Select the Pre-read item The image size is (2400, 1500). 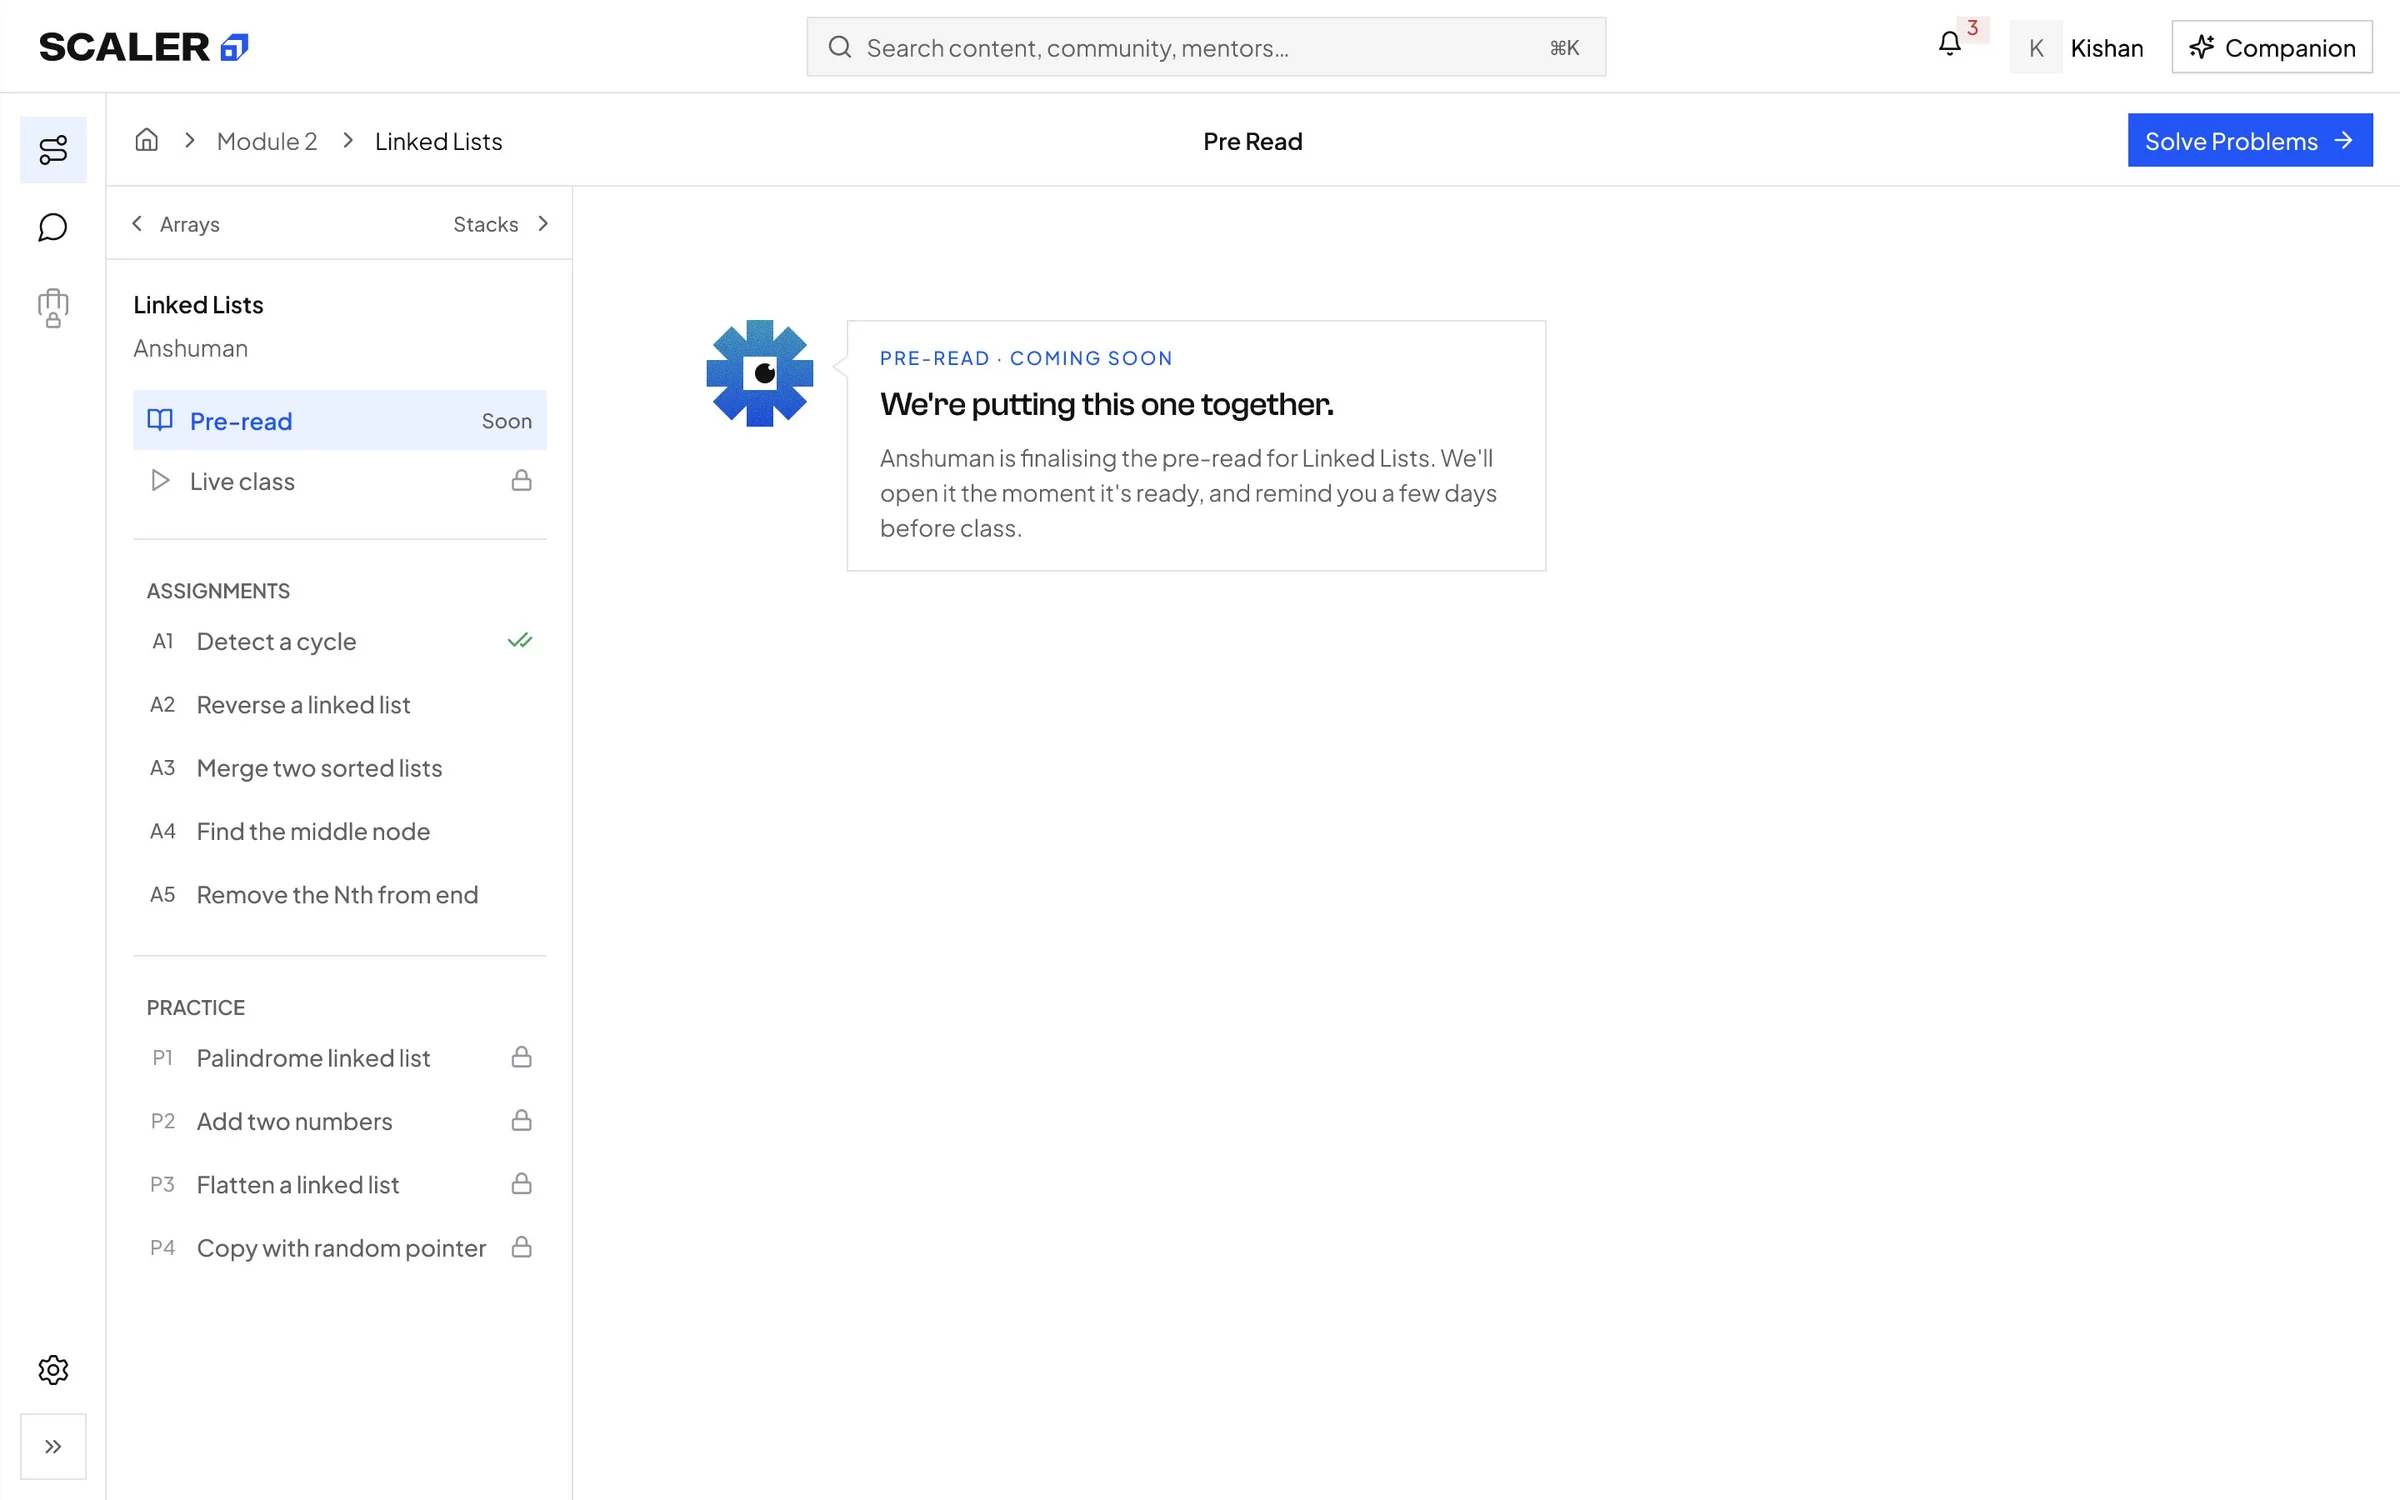(340, 420)
